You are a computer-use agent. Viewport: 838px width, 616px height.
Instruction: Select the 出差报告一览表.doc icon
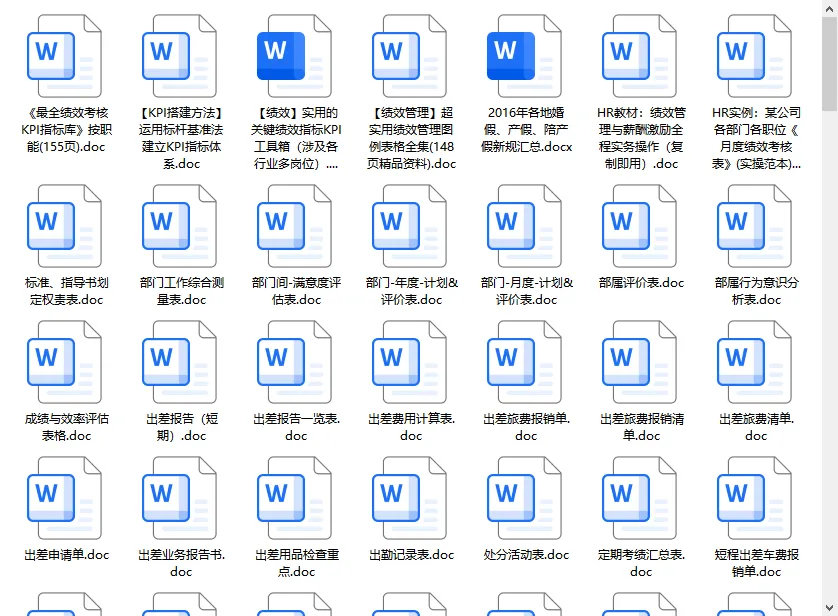click(x=294, y=362)
